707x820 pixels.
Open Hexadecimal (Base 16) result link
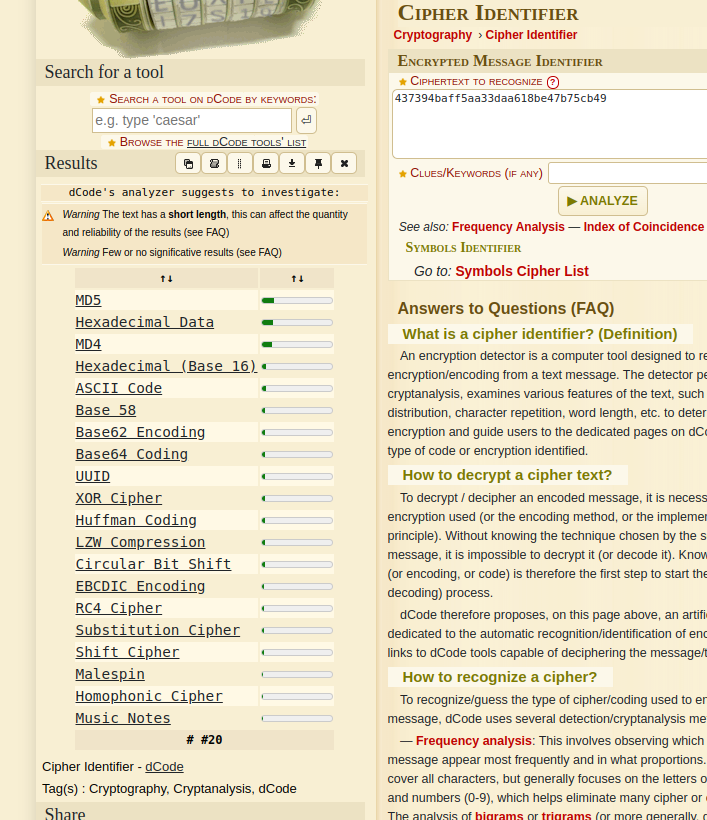coord(166,366)
